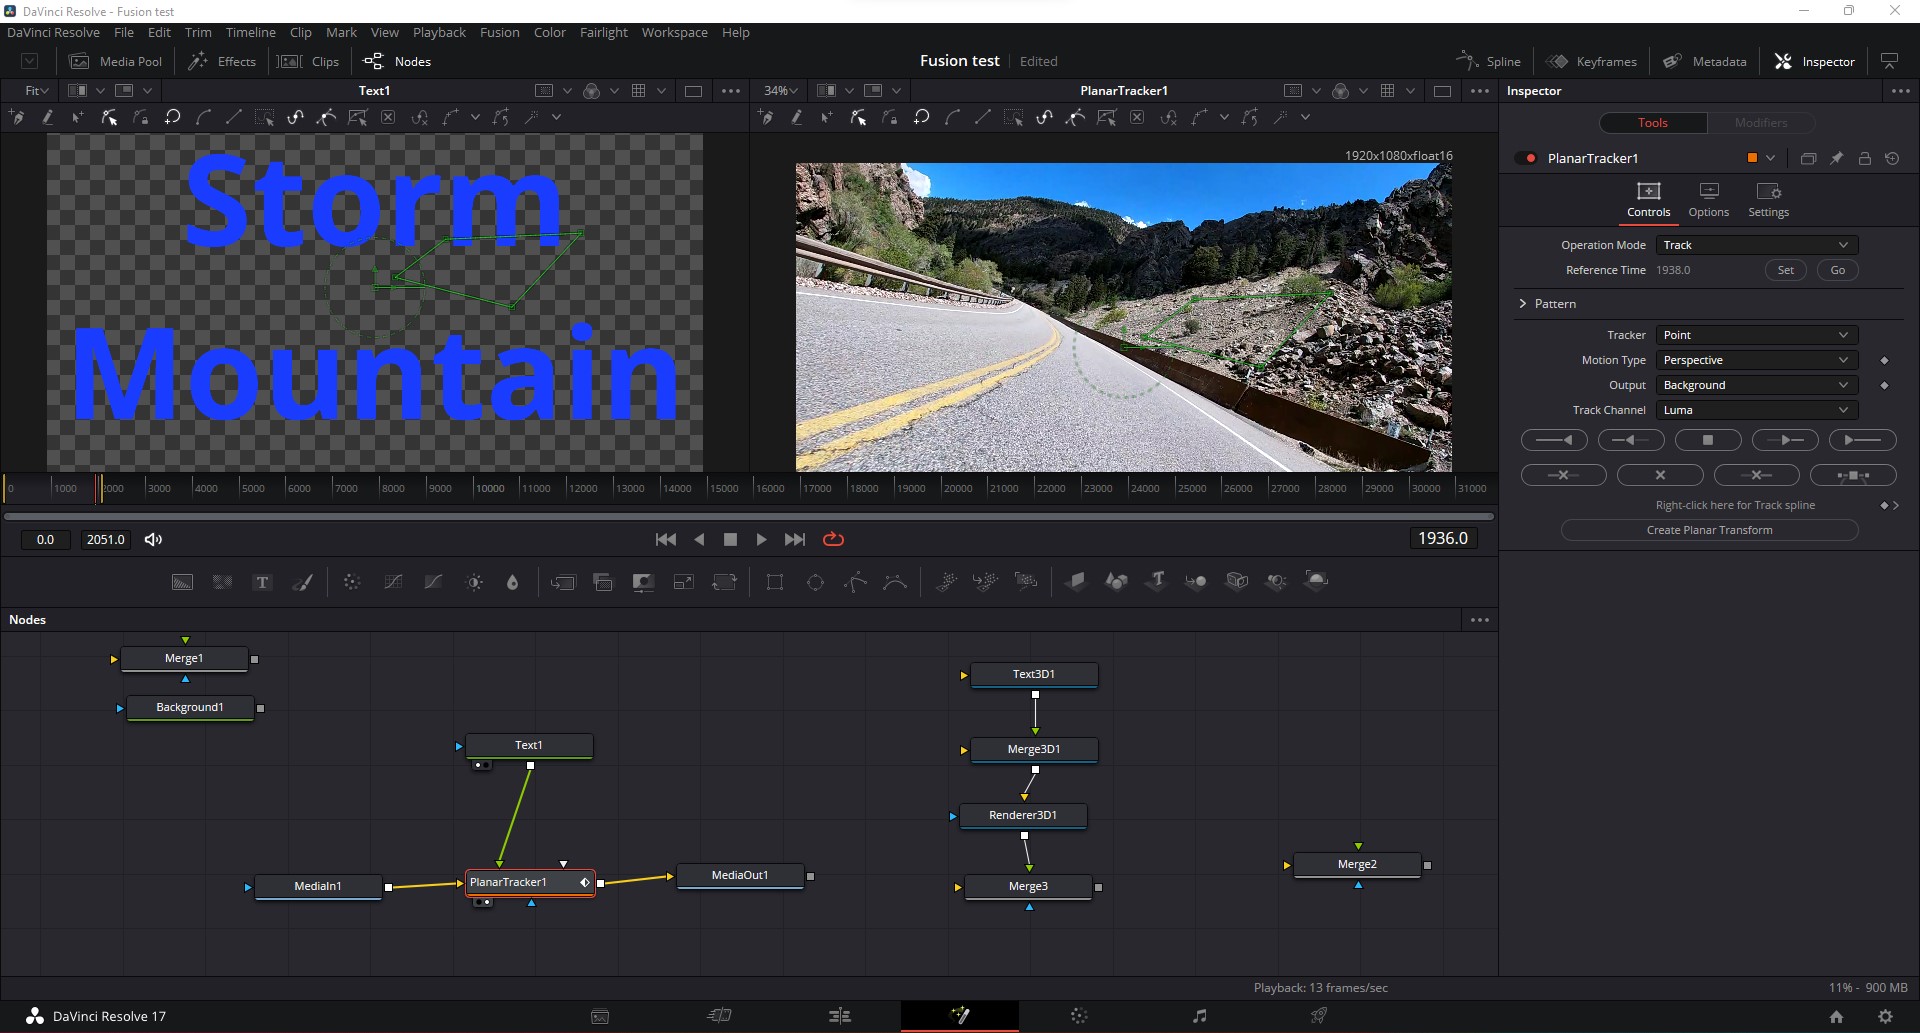Switch to the Options tab in Inspector
The image size is (1920, 1033).
coord(1708,199)
